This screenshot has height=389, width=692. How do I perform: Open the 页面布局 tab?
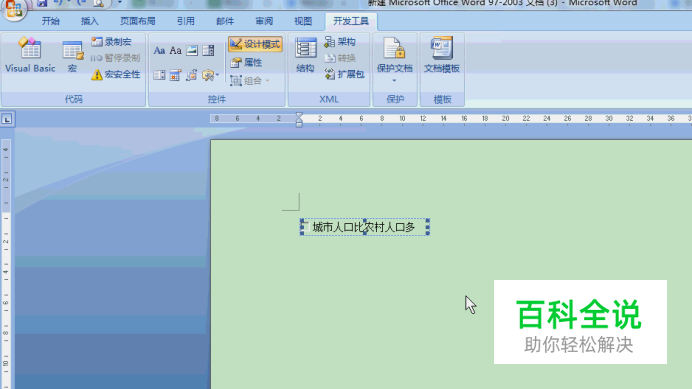coord(138,21)
